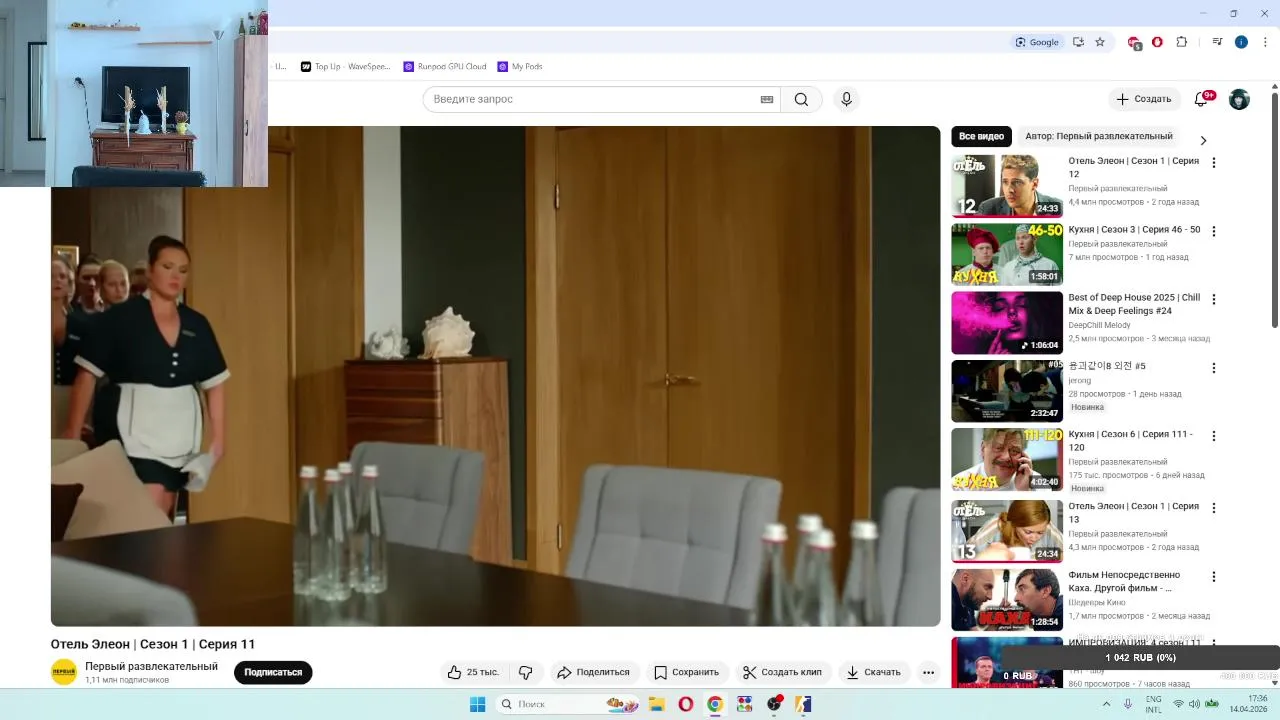Open Chrome three-dot menu
The width and height of the screenshot is (1280, 720).
coord(1265,42)
